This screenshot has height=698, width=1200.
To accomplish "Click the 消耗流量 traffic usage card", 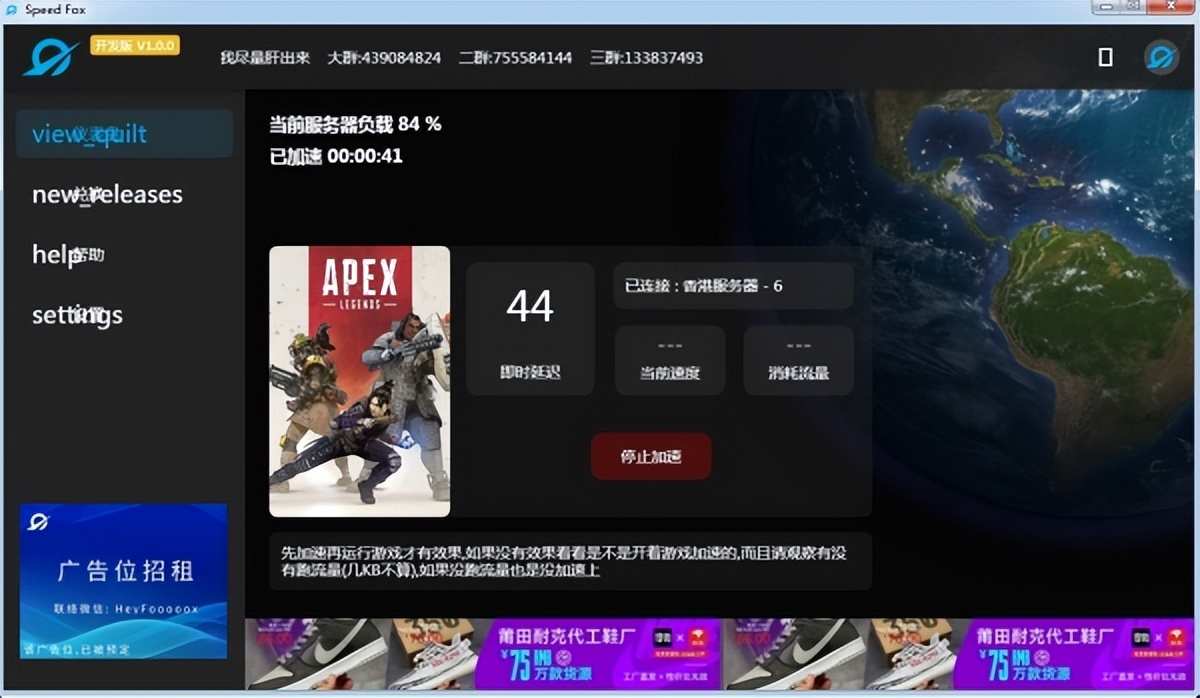I will click(x=797, y=360).
